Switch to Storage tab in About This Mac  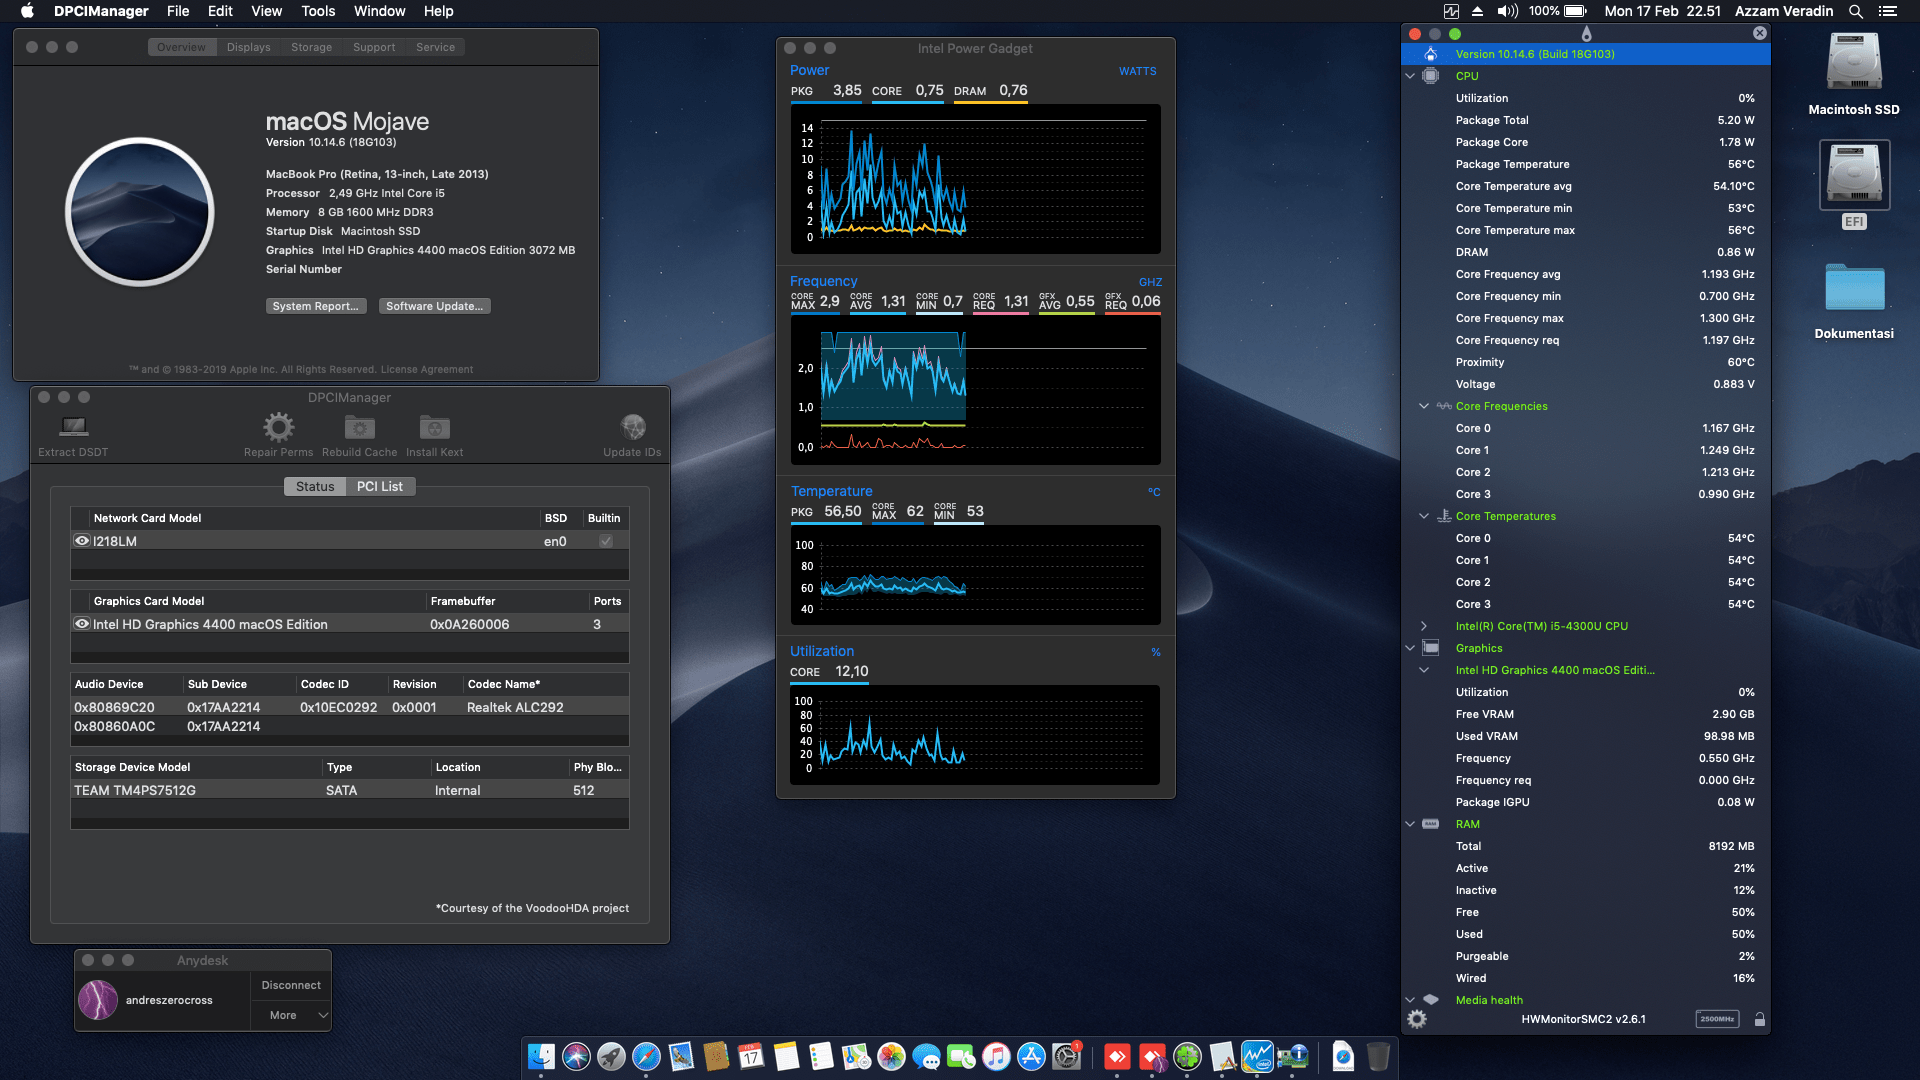tap(311, 47)
